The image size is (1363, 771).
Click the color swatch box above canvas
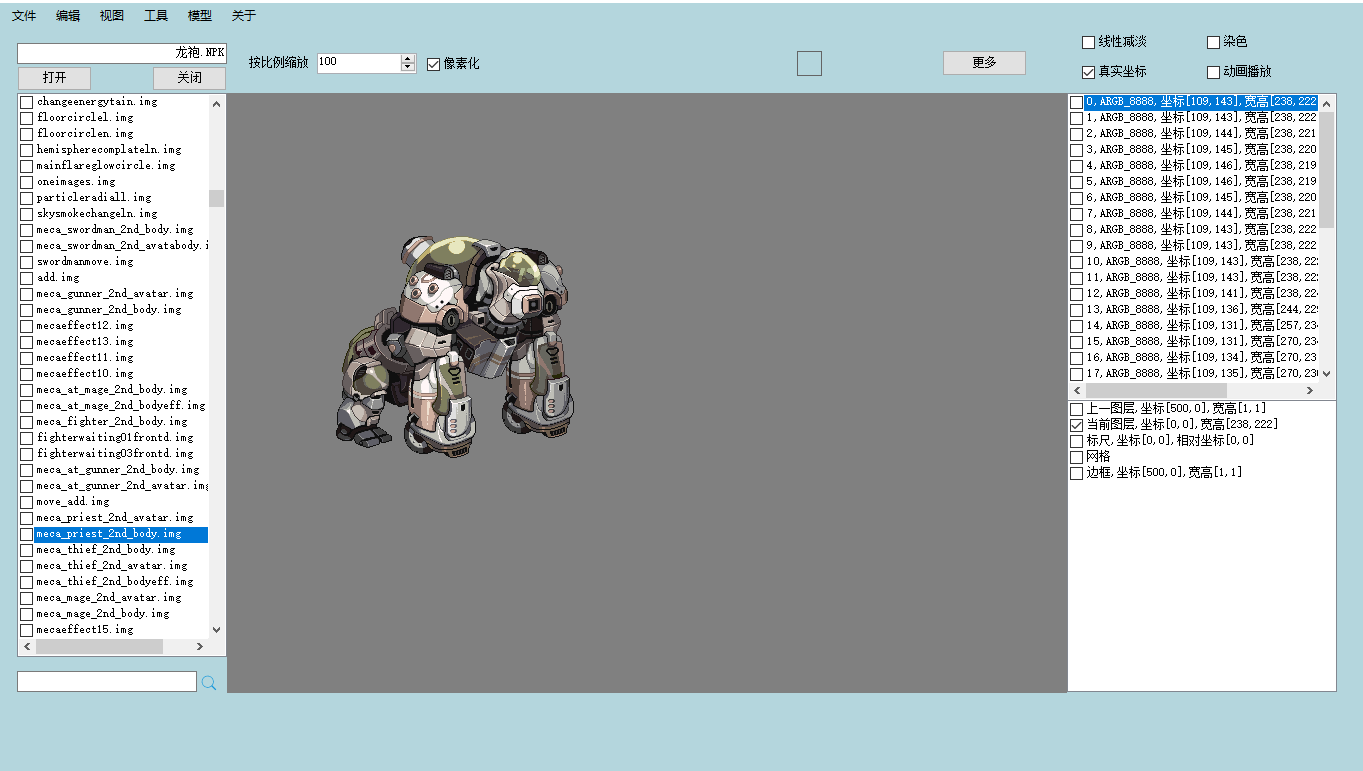tap(809, 63)
